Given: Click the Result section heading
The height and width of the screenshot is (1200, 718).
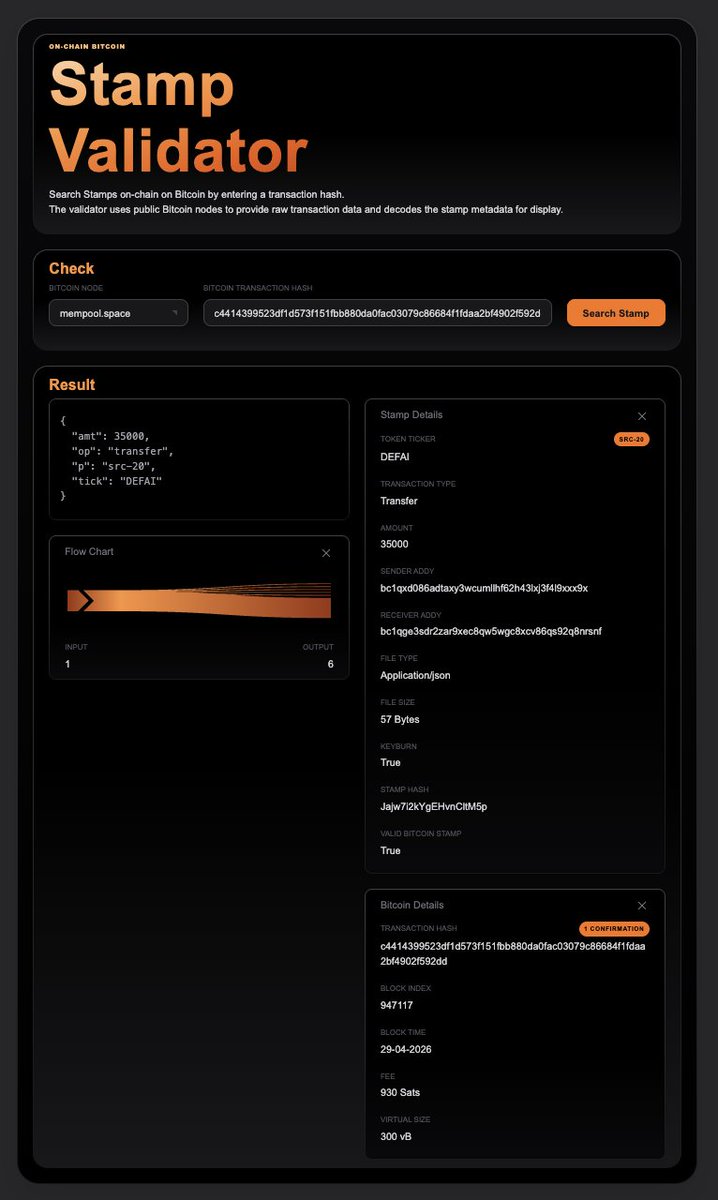Looking at the screenshot, I should coord(72,384).
